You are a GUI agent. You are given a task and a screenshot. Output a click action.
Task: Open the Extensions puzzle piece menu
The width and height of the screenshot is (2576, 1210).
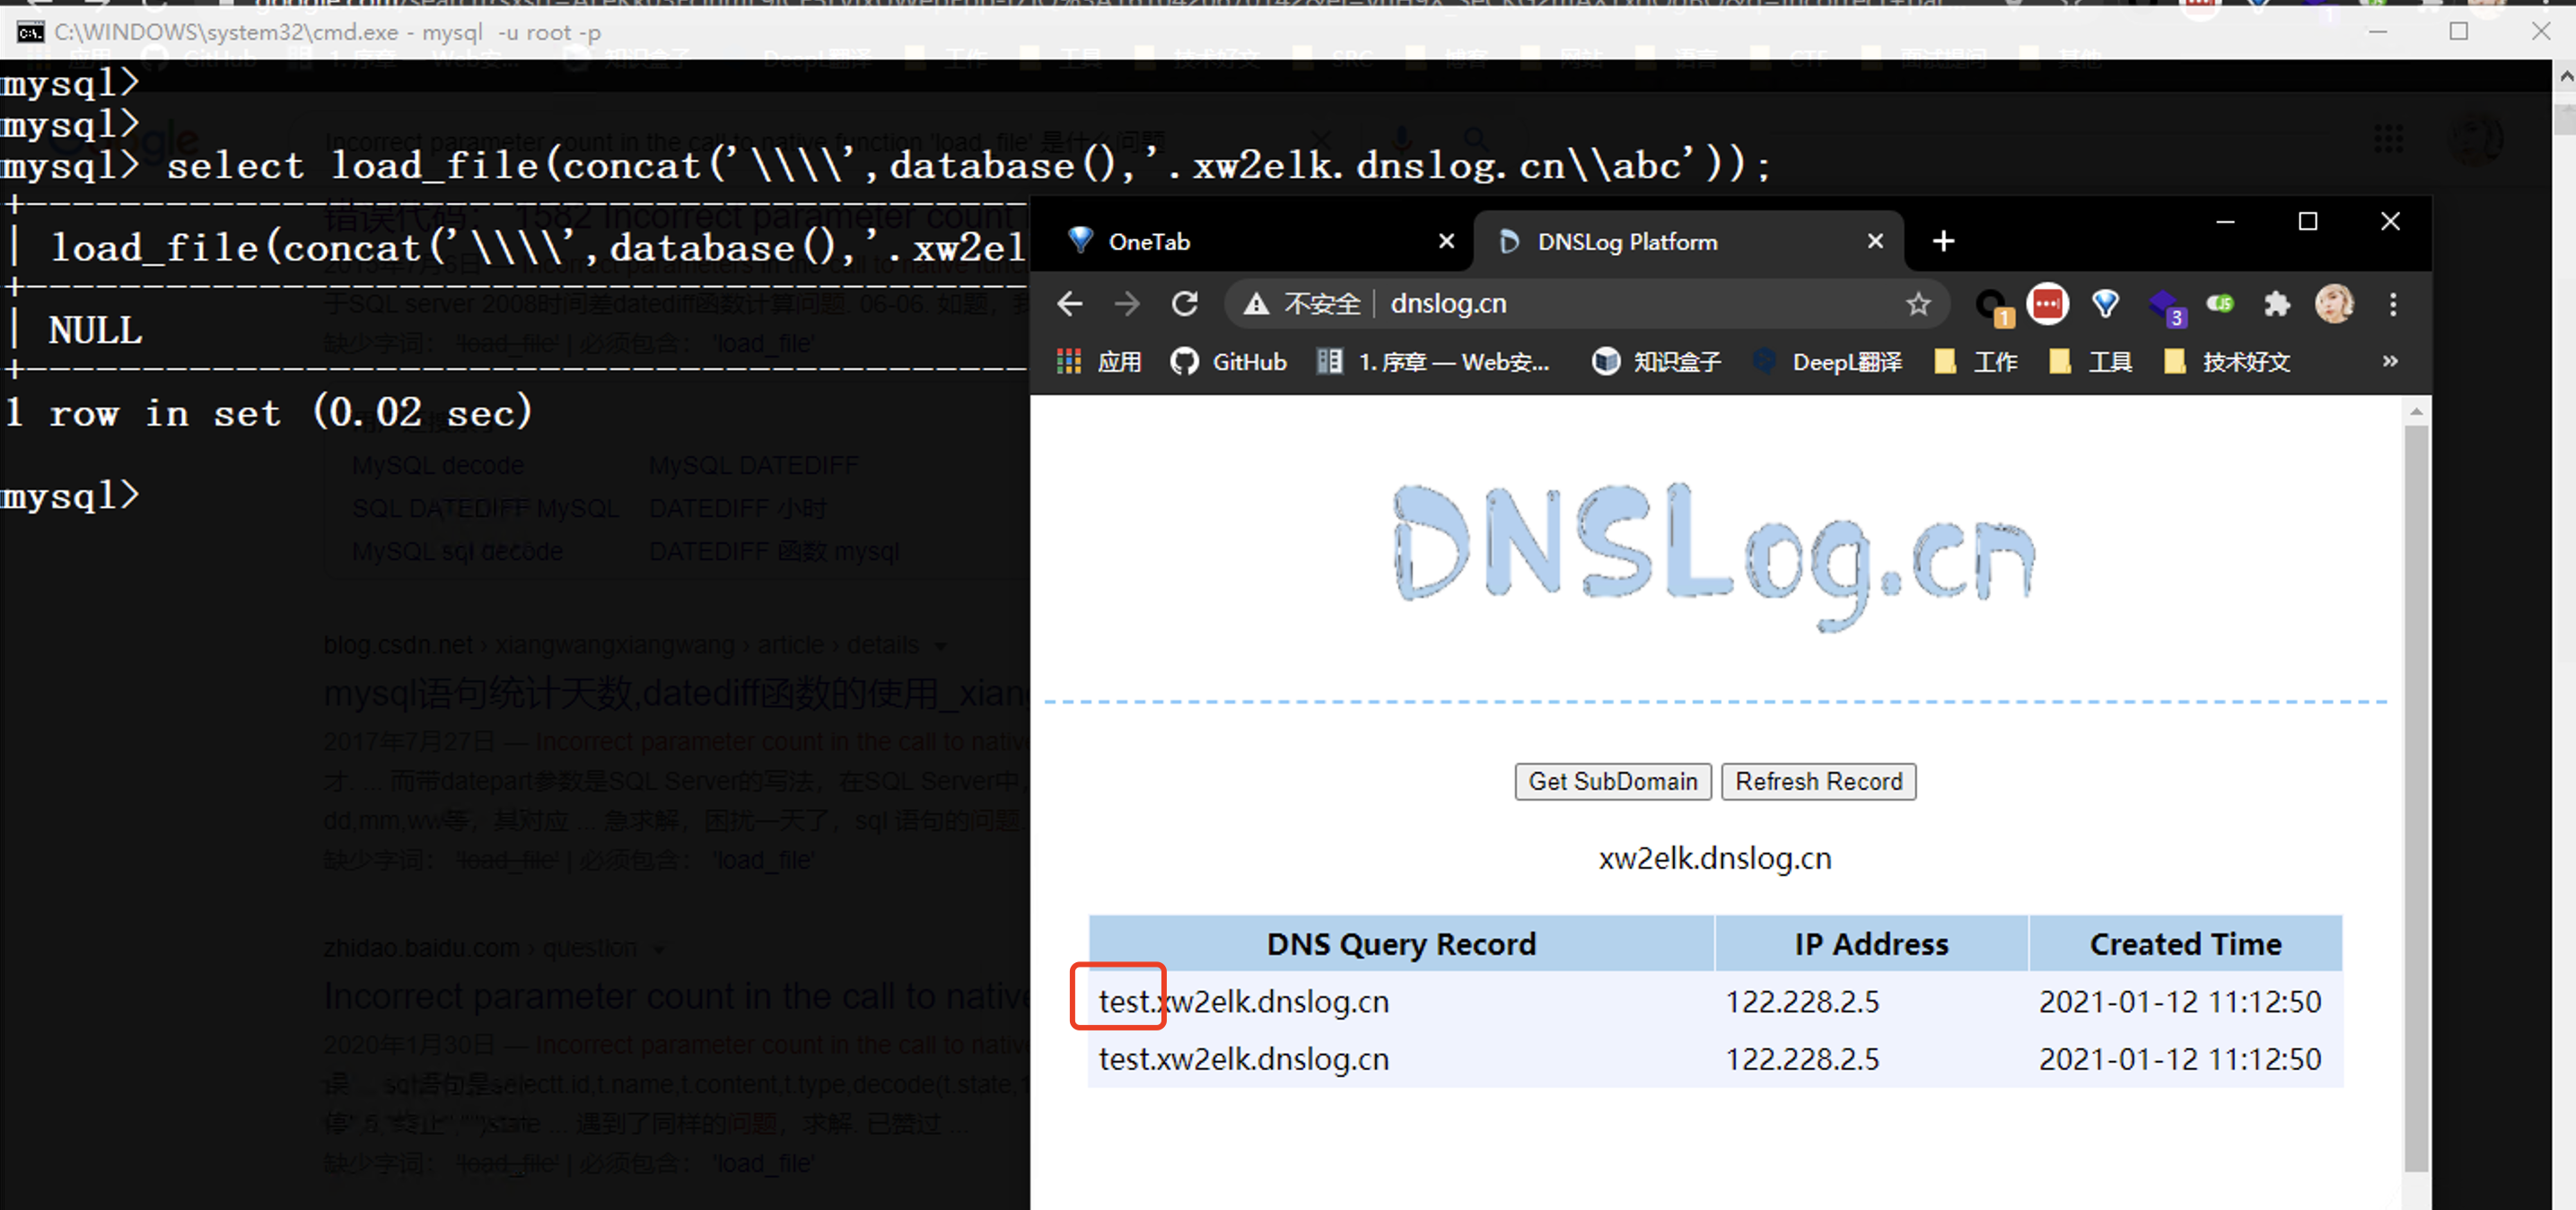(2276, 304)
